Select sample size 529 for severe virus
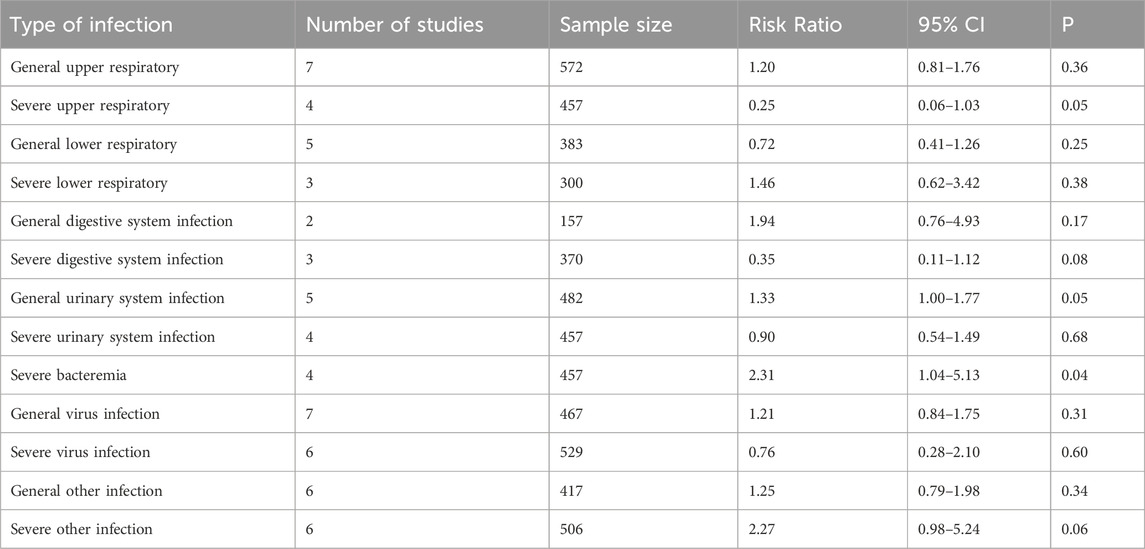 pos(571,453)
